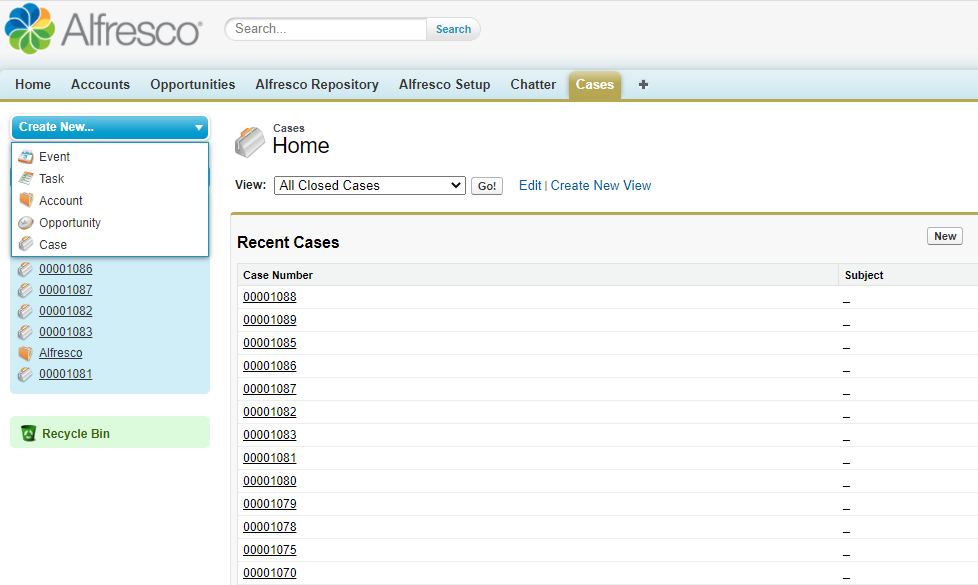Click the icon next to Alfresco recent item
978x585 pixels.
pyautogui.click(x=26, y=353)
